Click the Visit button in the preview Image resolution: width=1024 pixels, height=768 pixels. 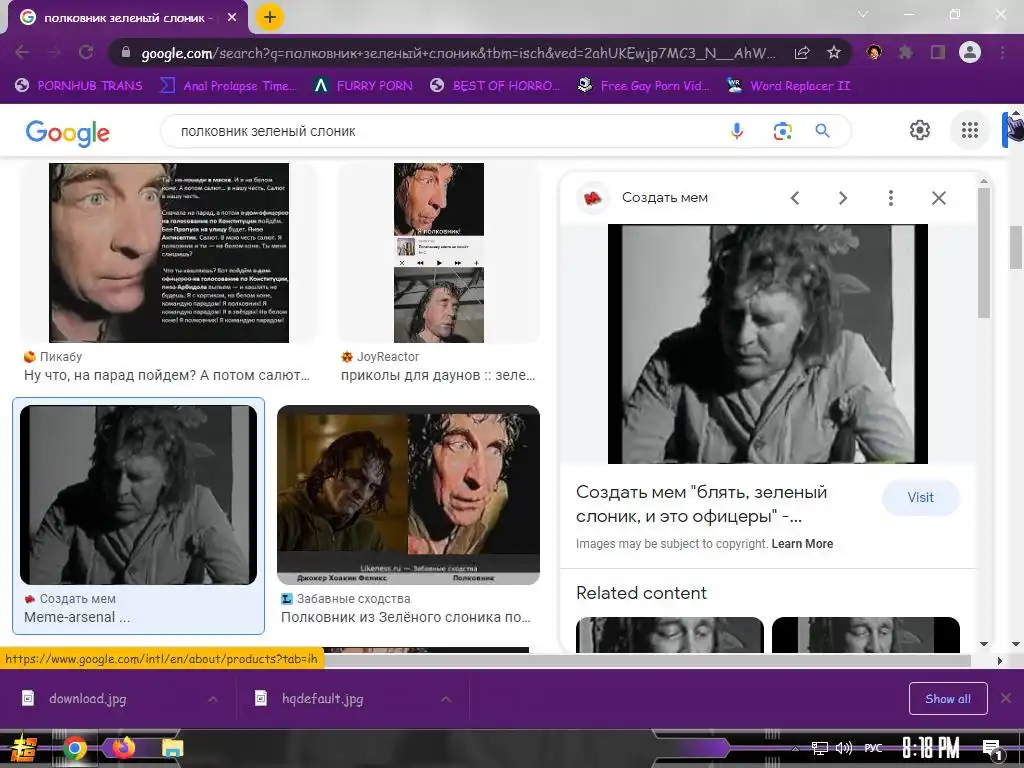[x=920, y=498]
